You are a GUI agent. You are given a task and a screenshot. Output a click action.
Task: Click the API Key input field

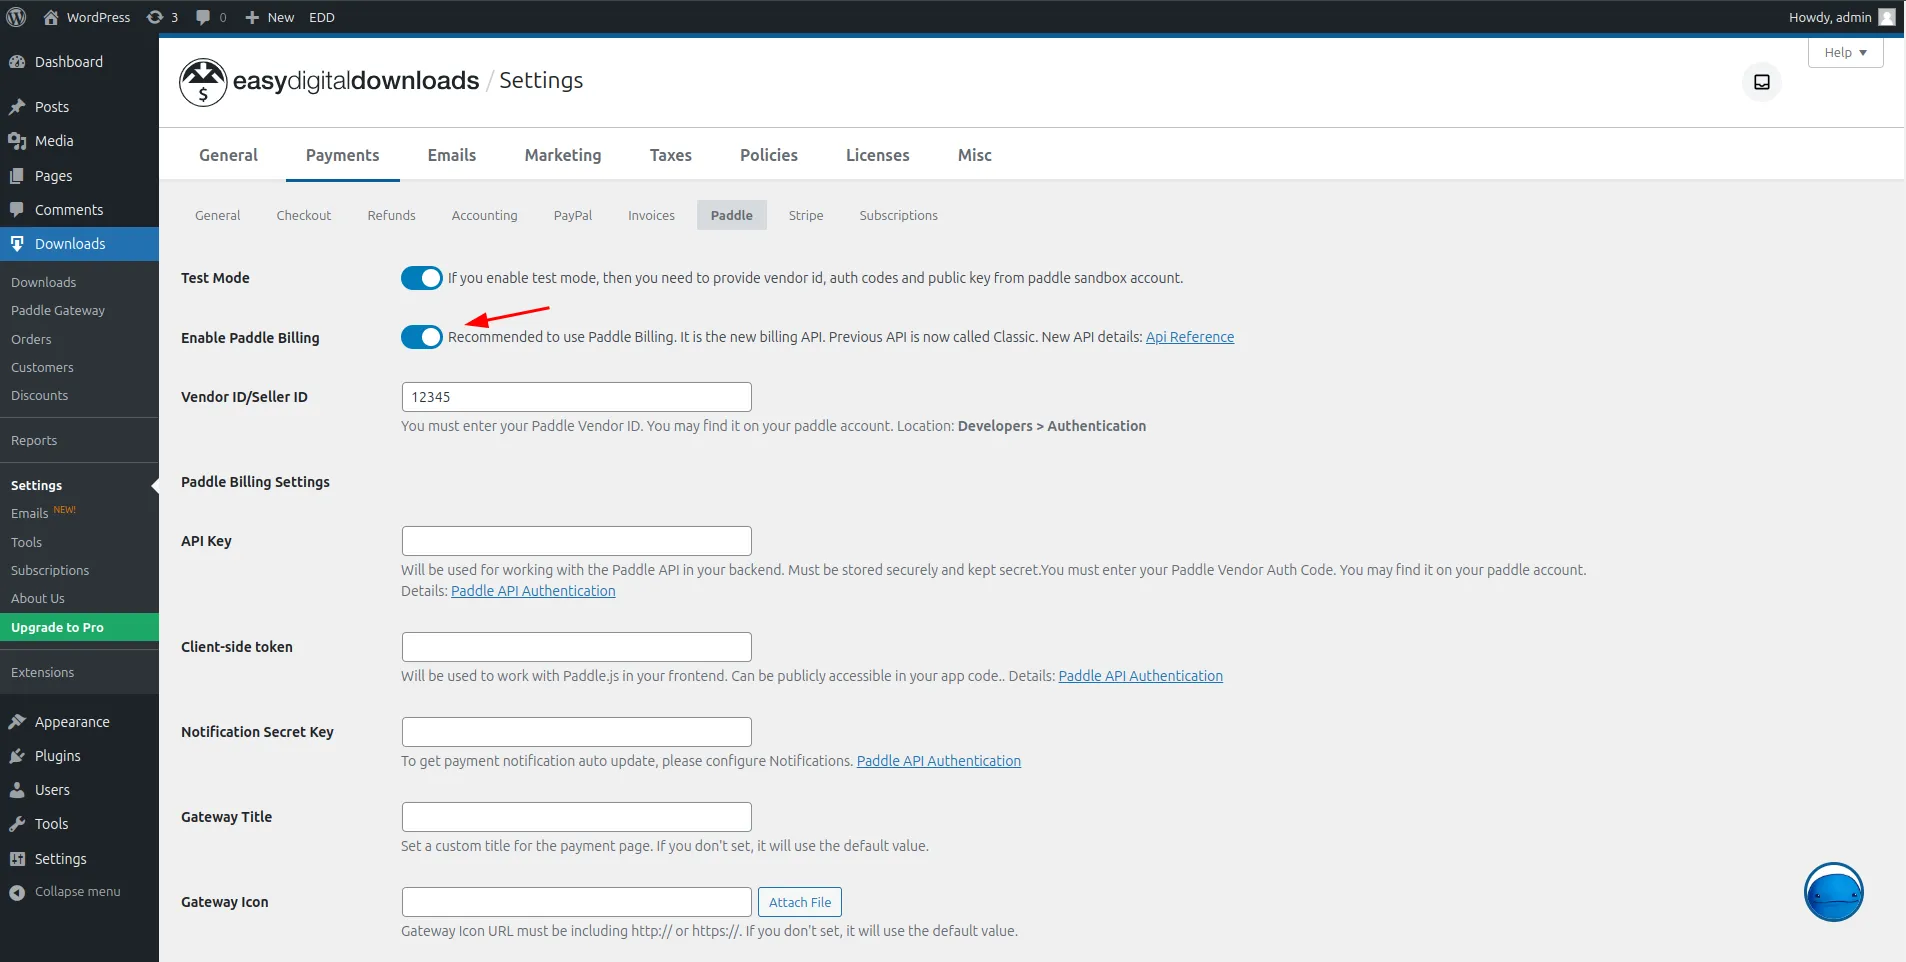pos(577,541)
